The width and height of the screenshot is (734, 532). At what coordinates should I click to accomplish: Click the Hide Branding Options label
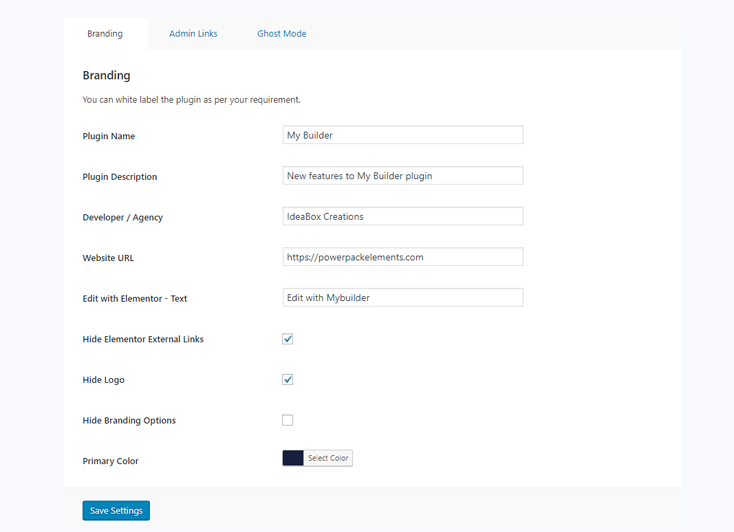[x=129, y=421]
